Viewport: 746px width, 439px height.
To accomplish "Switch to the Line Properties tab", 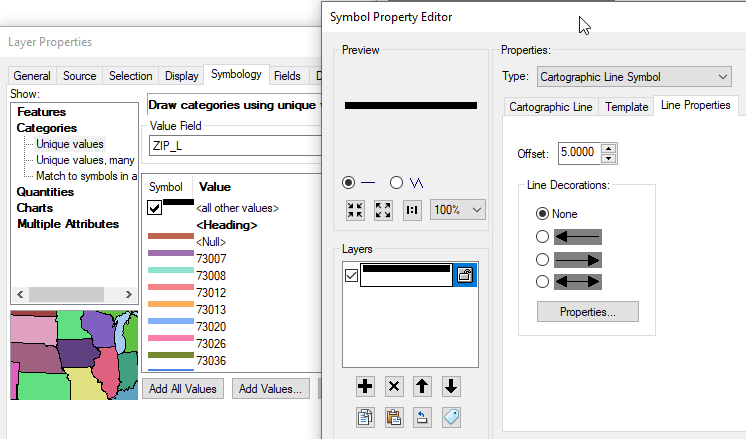I will point(696,105).
